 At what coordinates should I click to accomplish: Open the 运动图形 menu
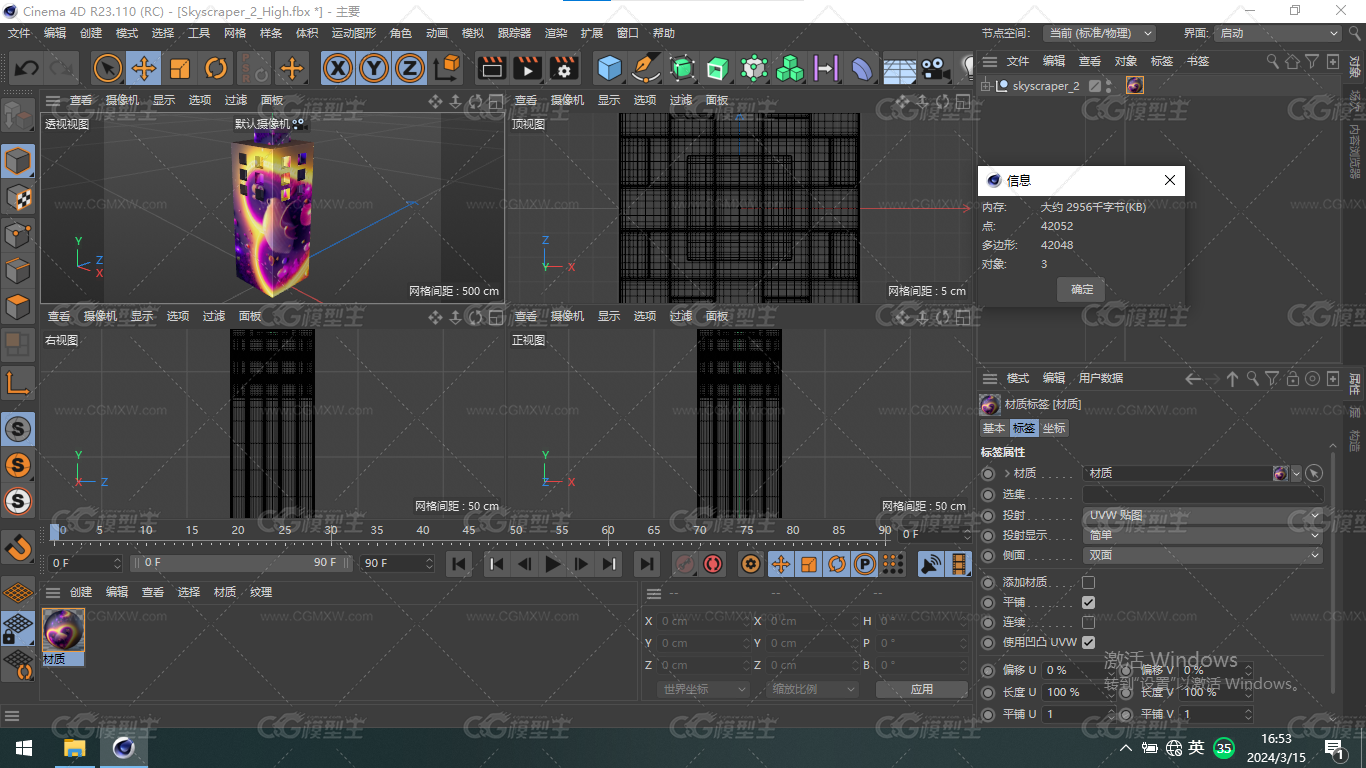click(x=354, y=33)
